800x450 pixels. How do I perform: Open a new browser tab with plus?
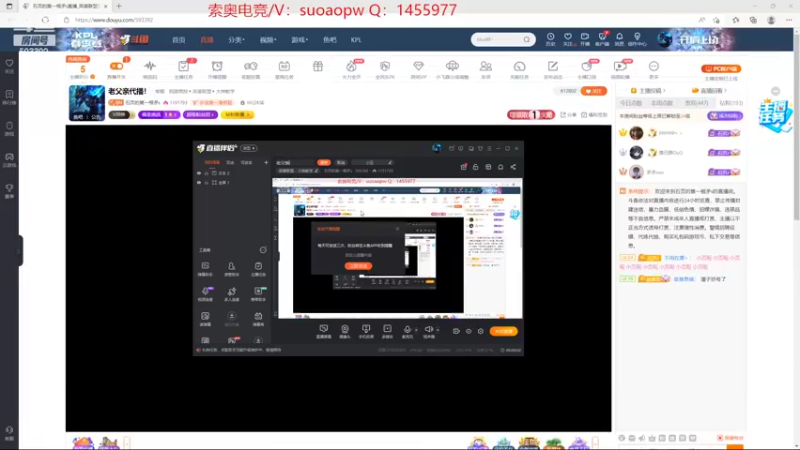pyautogui.click(x=118, y=6)
